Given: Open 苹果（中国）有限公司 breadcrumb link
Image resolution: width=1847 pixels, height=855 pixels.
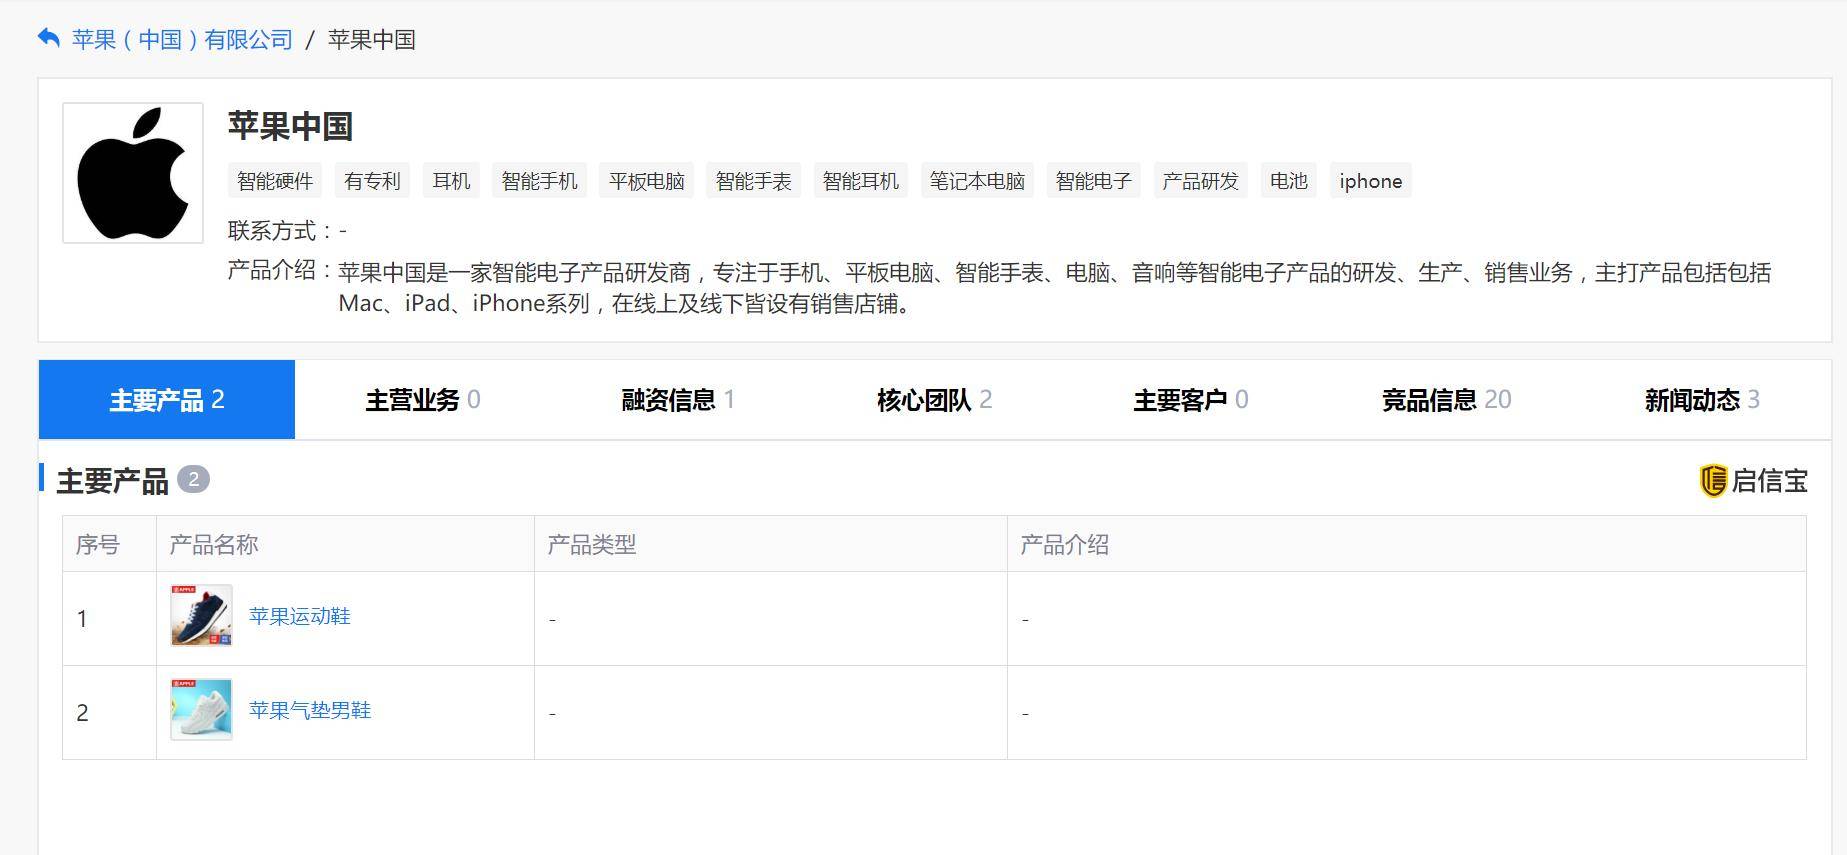Looking at the screenshot, I should coord(182,39).
